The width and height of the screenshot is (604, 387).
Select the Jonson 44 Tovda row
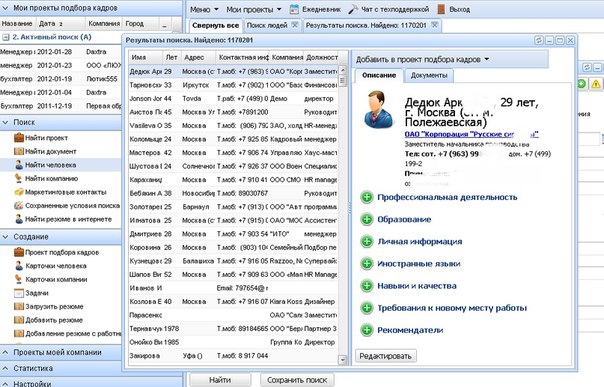coord(233,99)
